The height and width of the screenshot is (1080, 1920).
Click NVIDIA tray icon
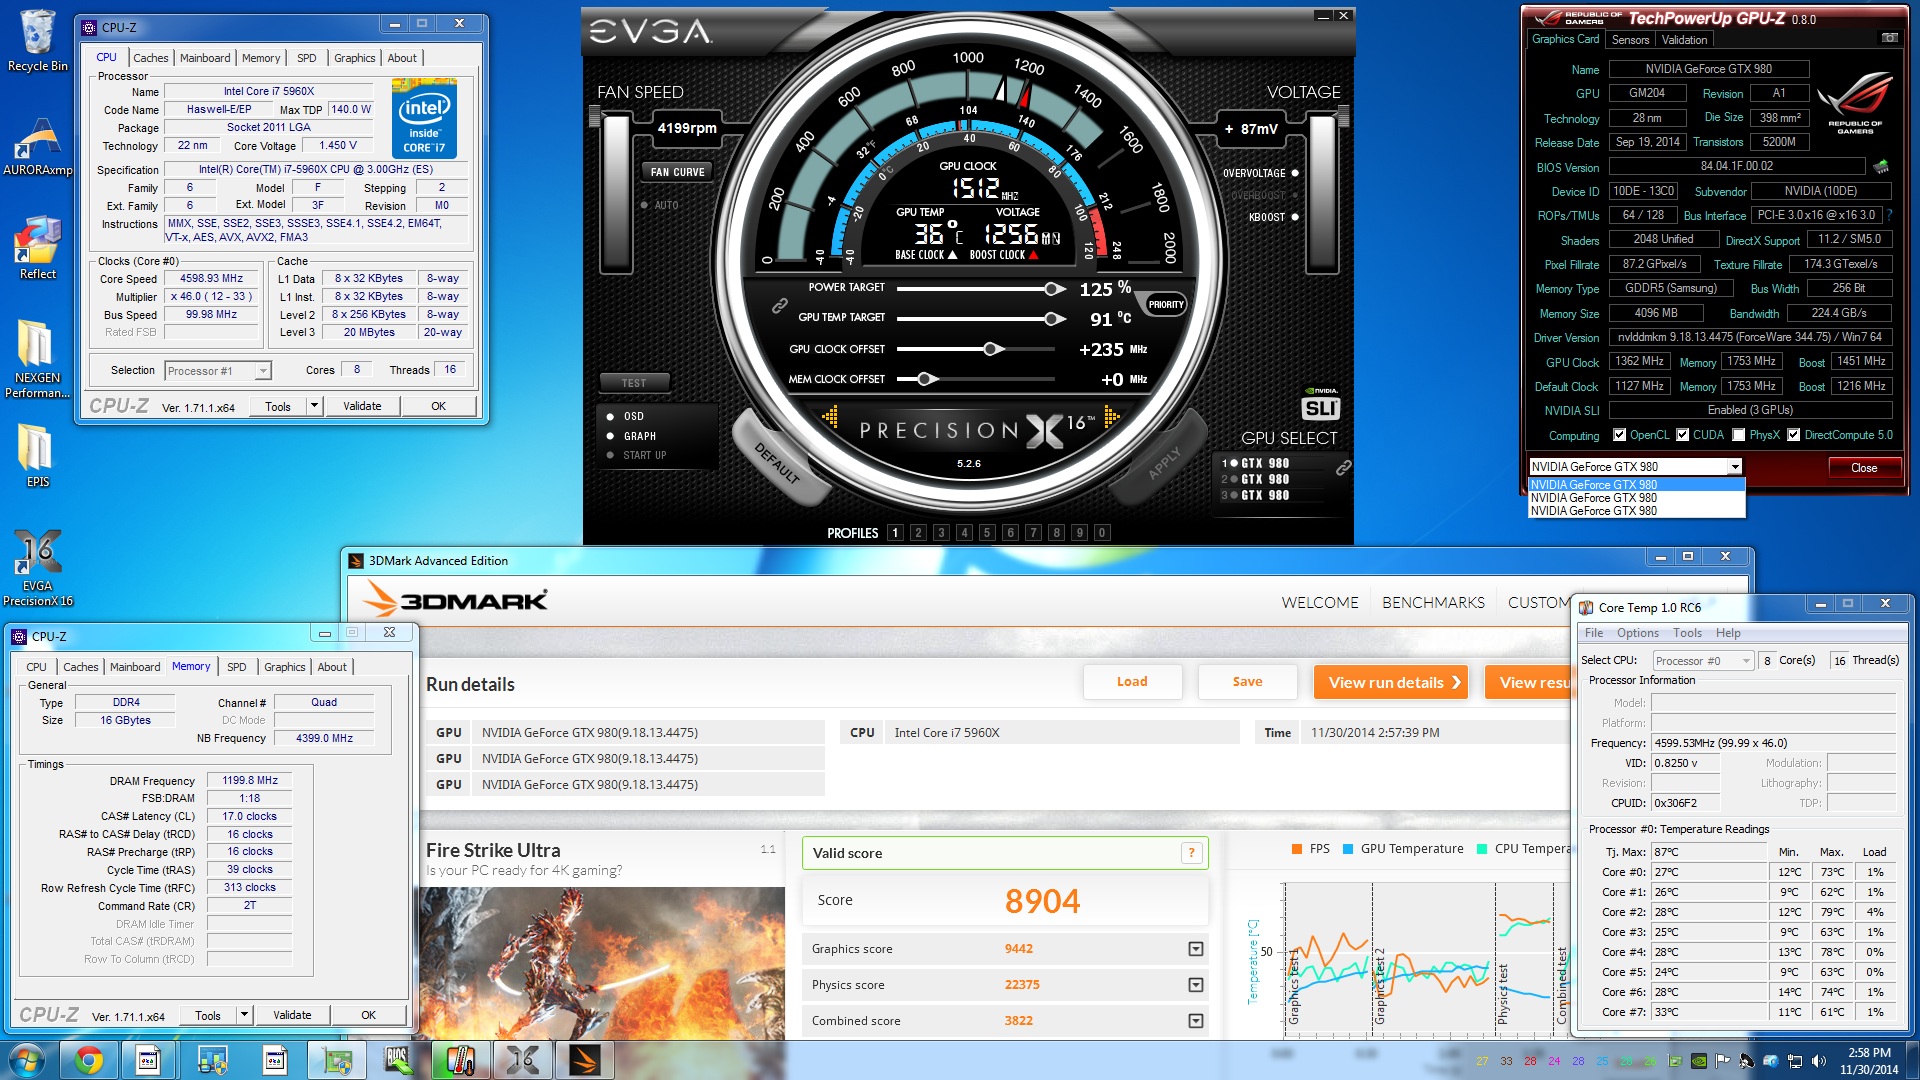1698,1061
